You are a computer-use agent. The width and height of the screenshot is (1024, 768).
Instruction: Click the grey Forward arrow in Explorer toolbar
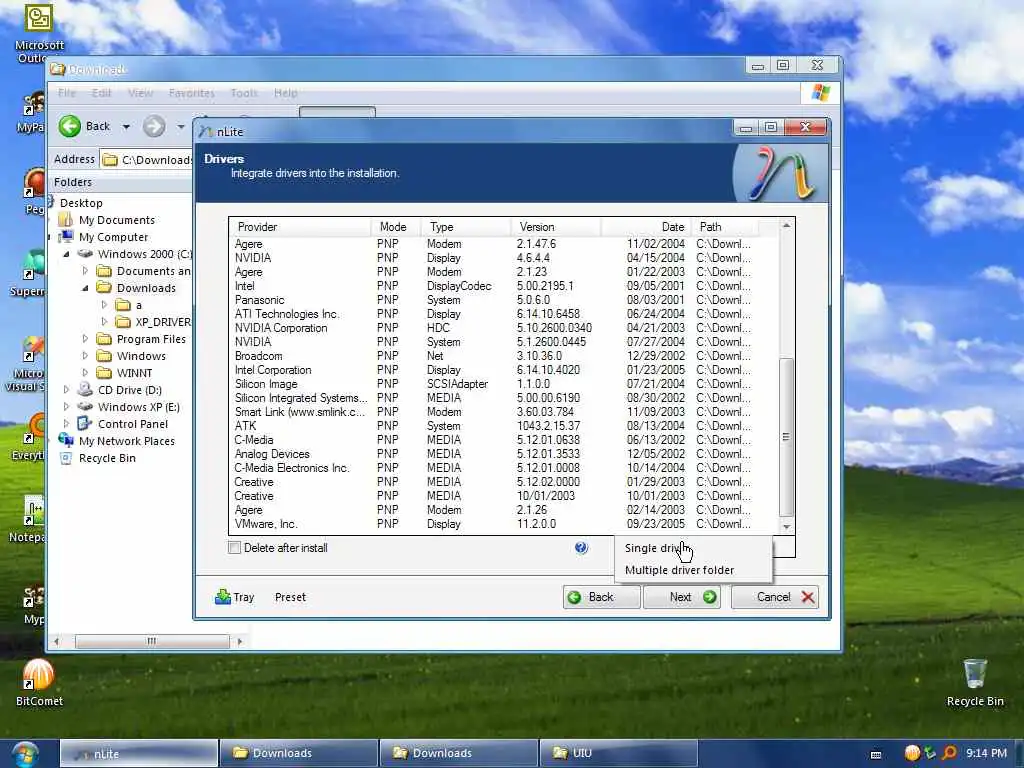[154, 126]
